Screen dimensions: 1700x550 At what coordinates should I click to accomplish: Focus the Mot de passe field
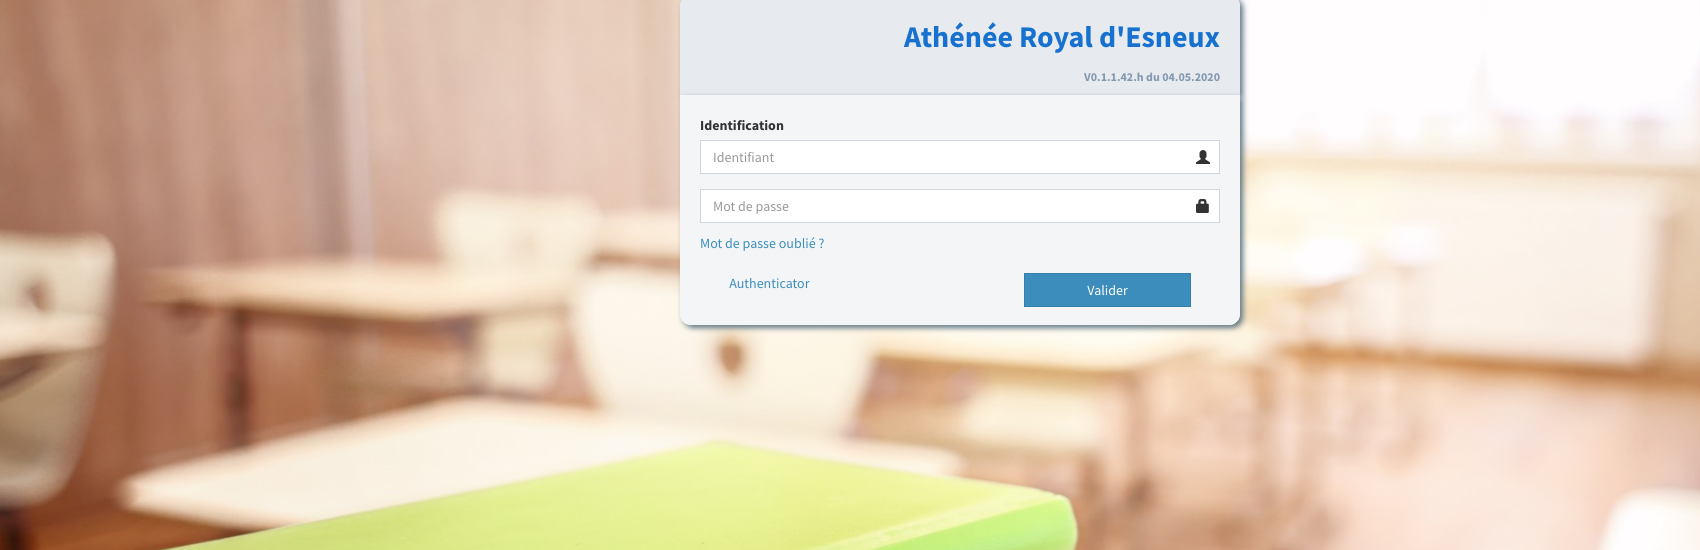pyautogui.click(x=960, y=206)
